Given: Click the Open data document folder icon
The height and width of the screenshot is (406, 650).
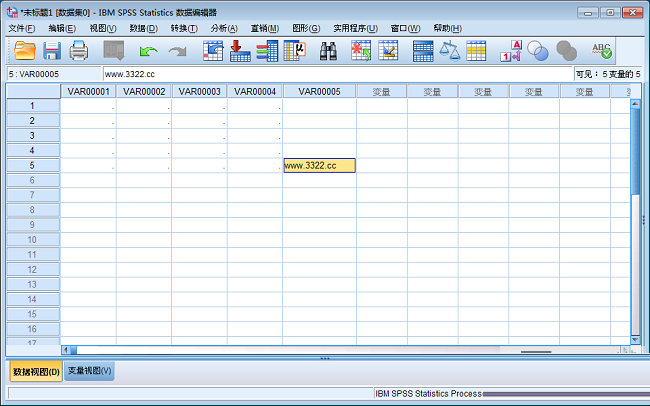Looking at the screenshot, I should point(24,50).
